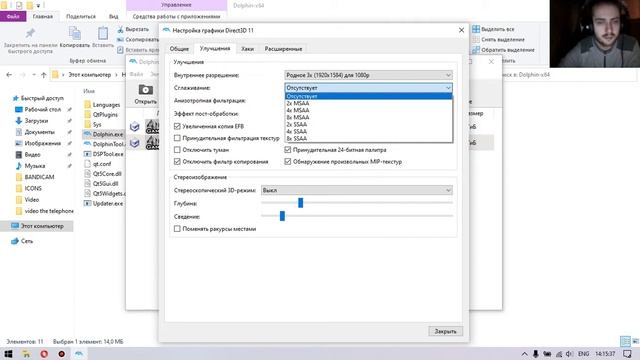
Task: Open Загрузки in the navigation pane
Action: 31,121
